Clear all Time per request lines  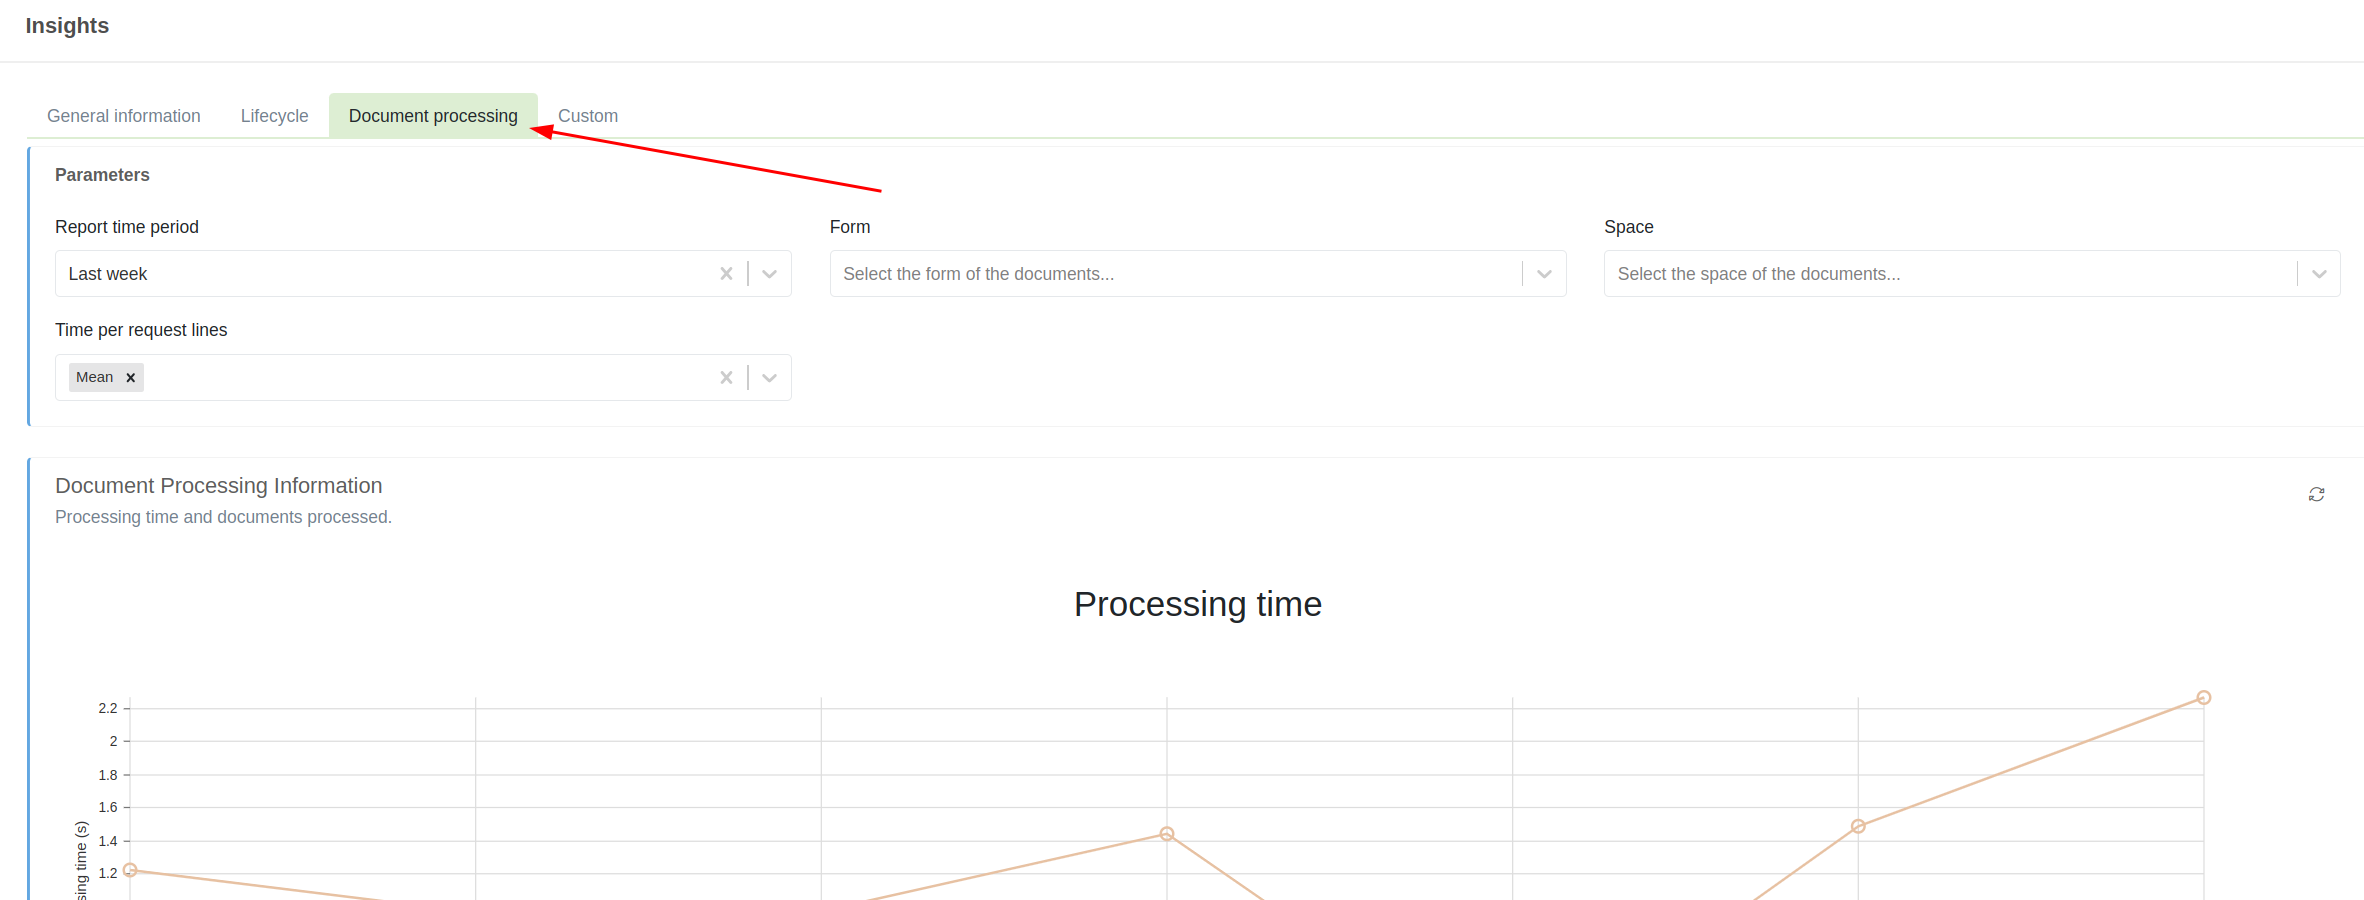click(726, 378)
